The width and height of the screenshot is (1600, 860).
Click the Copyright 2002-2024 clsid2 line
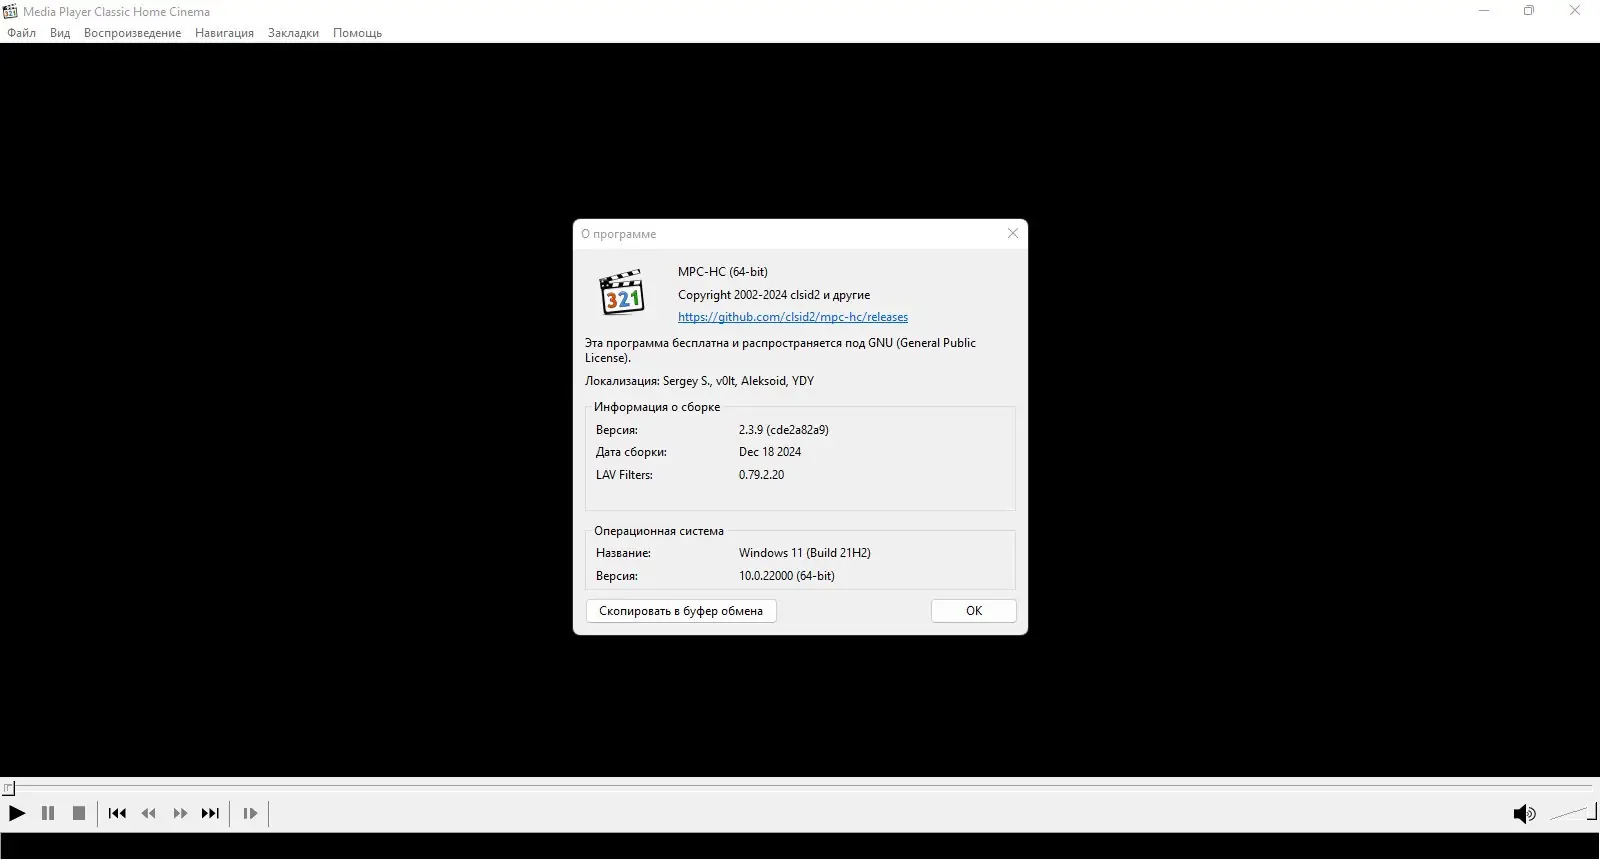tap(774, 295)
